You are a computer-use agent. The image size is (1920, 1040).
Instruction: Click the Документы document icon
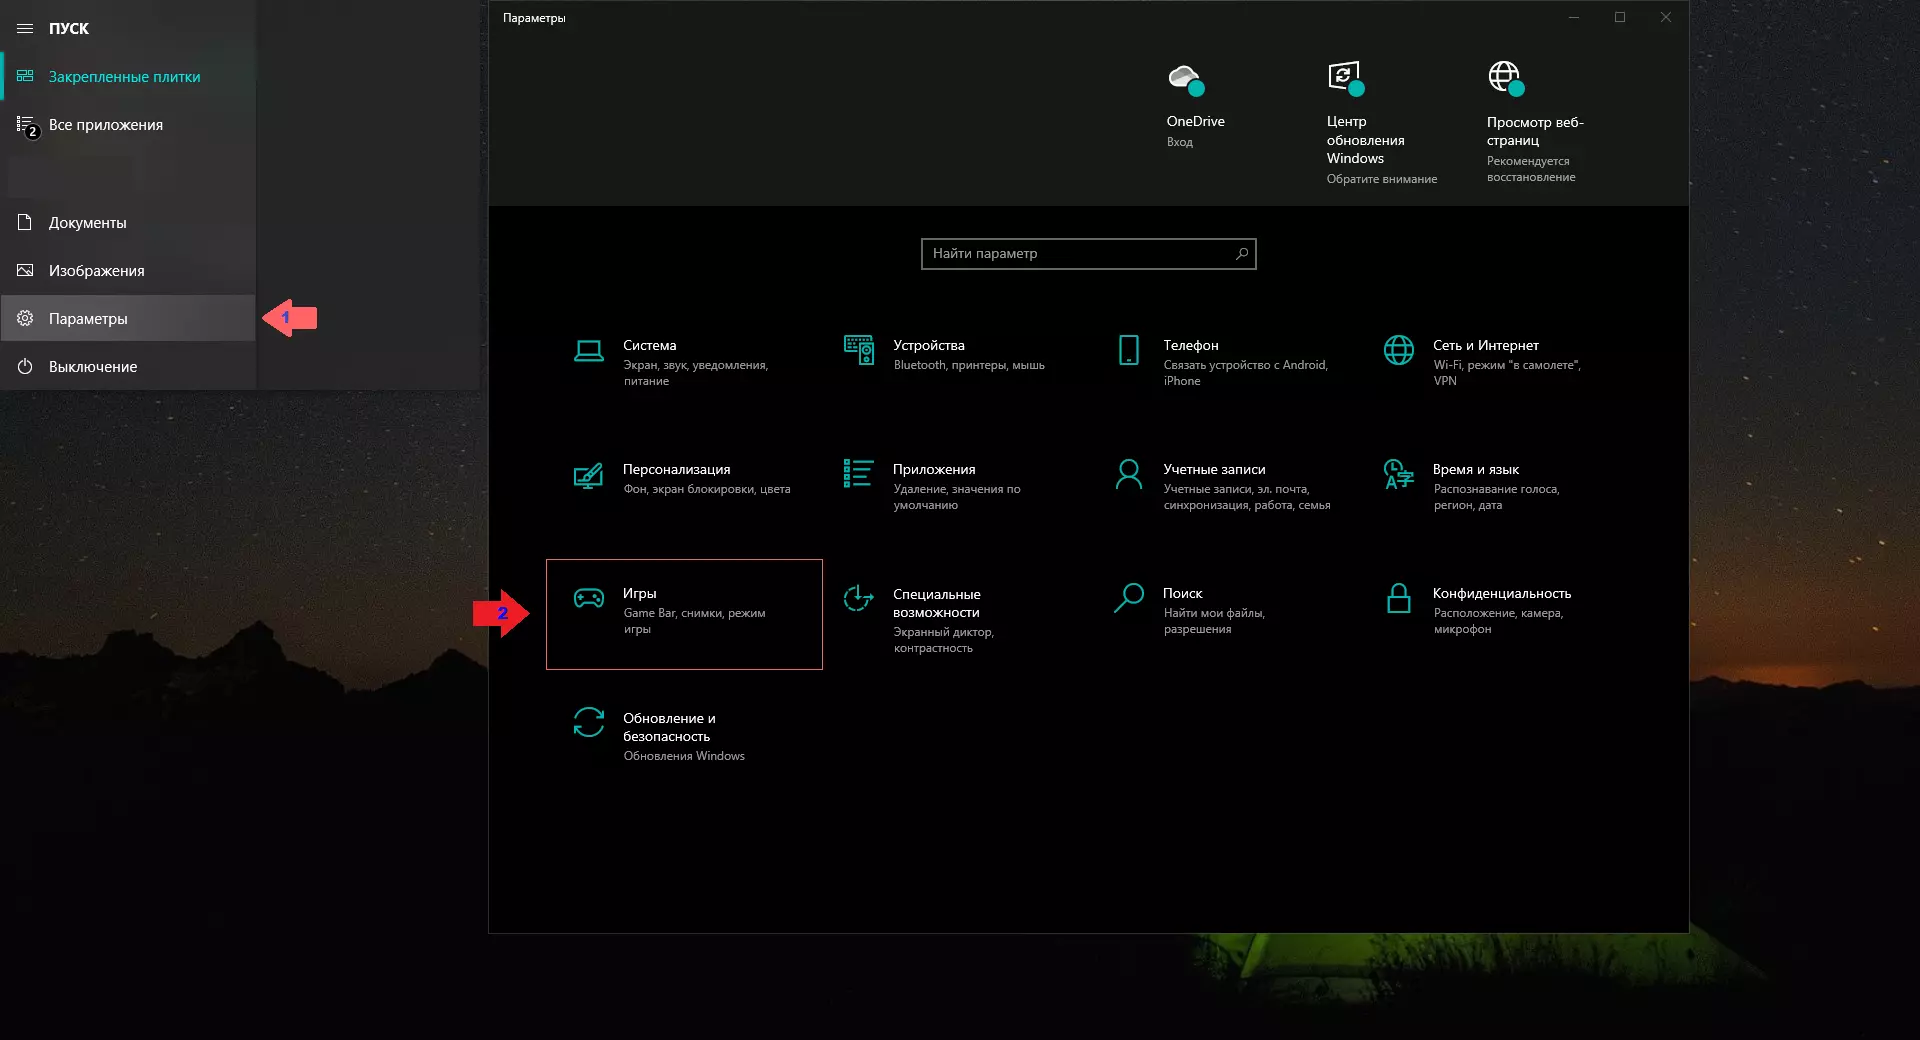25,222
